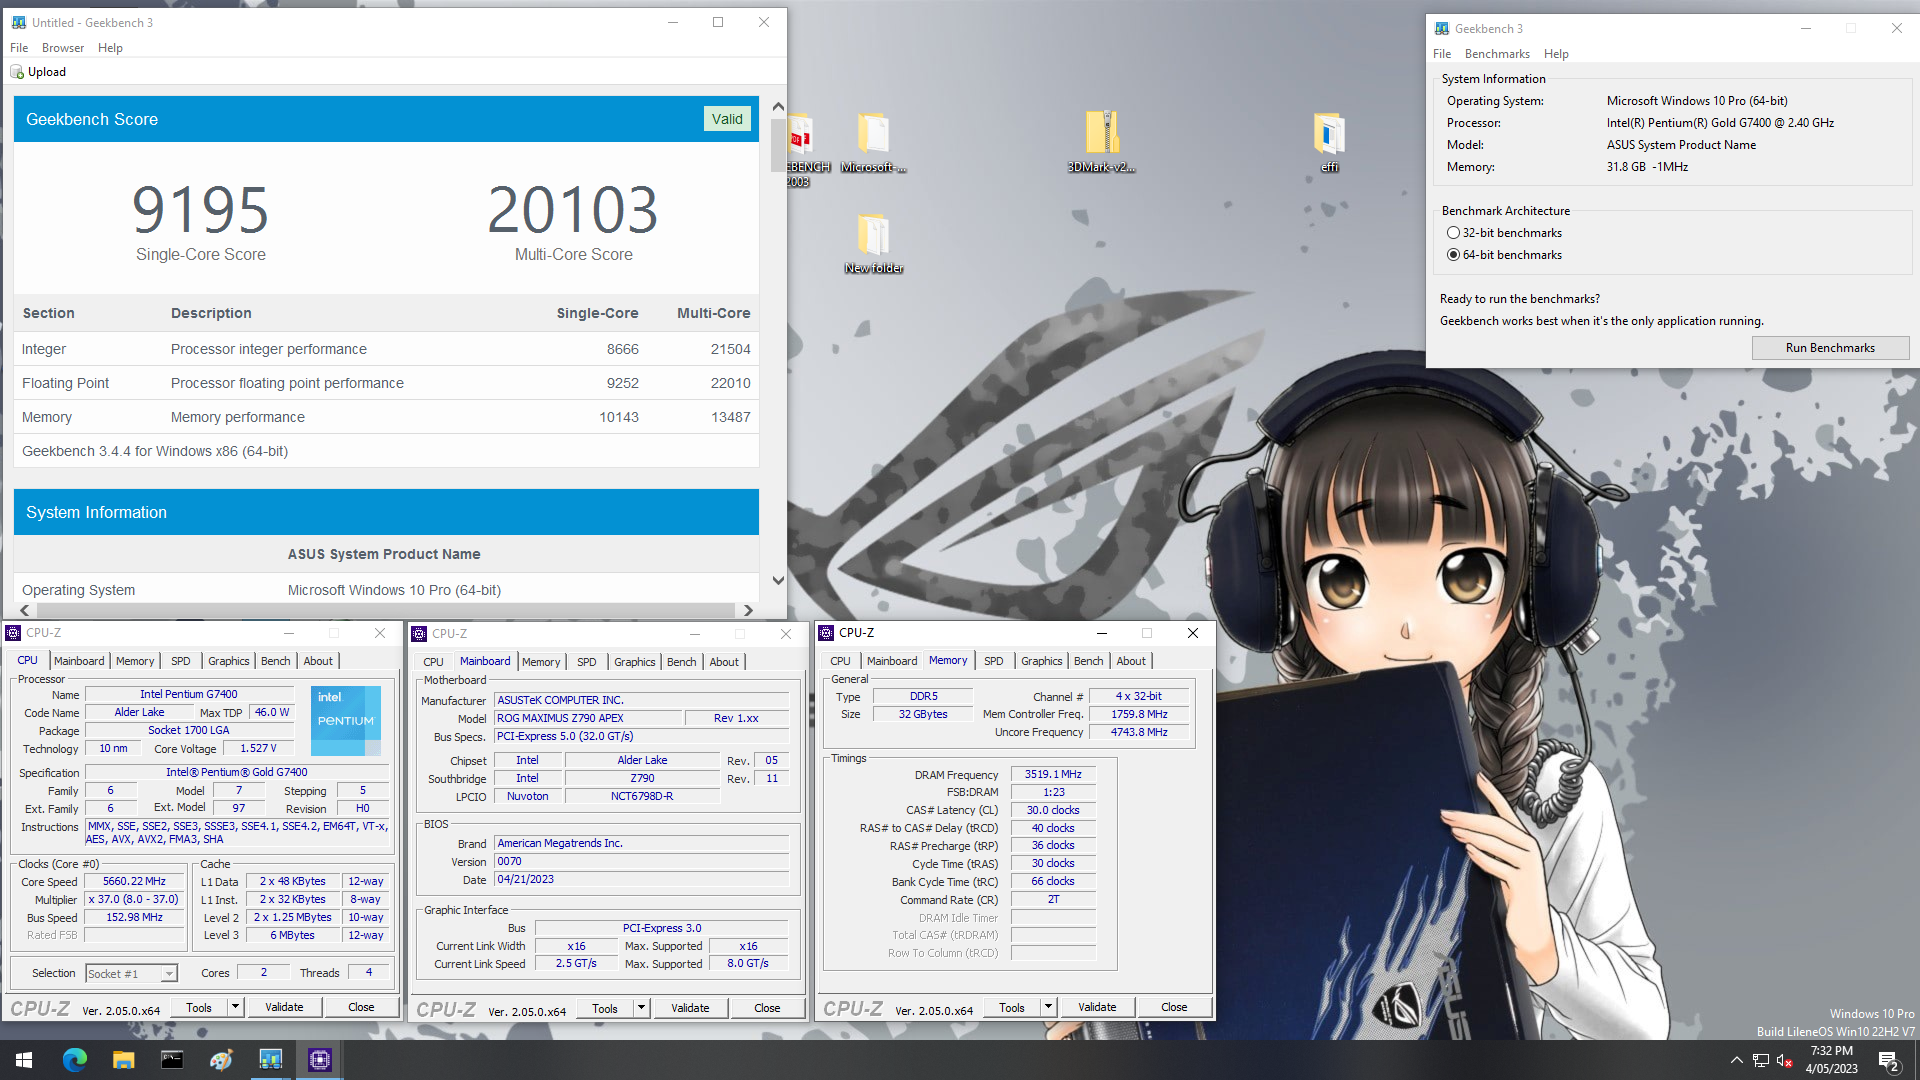Click Close button in Mainboard CPU-Z window
This screenshot has width=1920, height=1080.
pos(767,1008)
